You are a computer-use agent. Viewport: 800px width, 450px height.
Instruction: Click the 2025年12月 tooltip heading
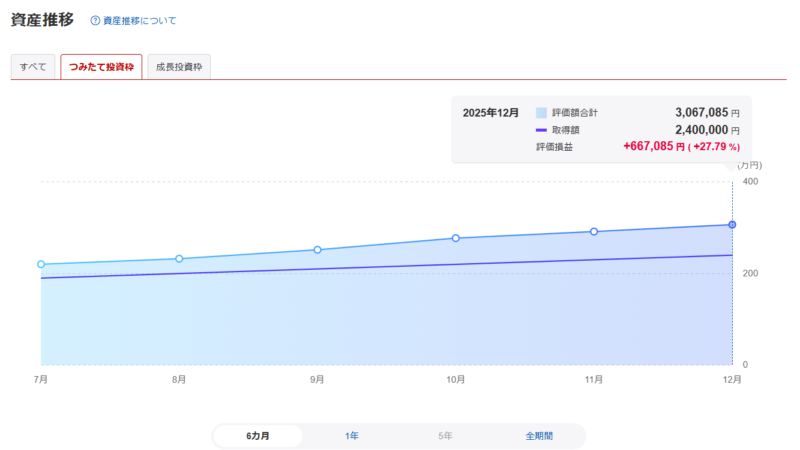pos(491,113)
